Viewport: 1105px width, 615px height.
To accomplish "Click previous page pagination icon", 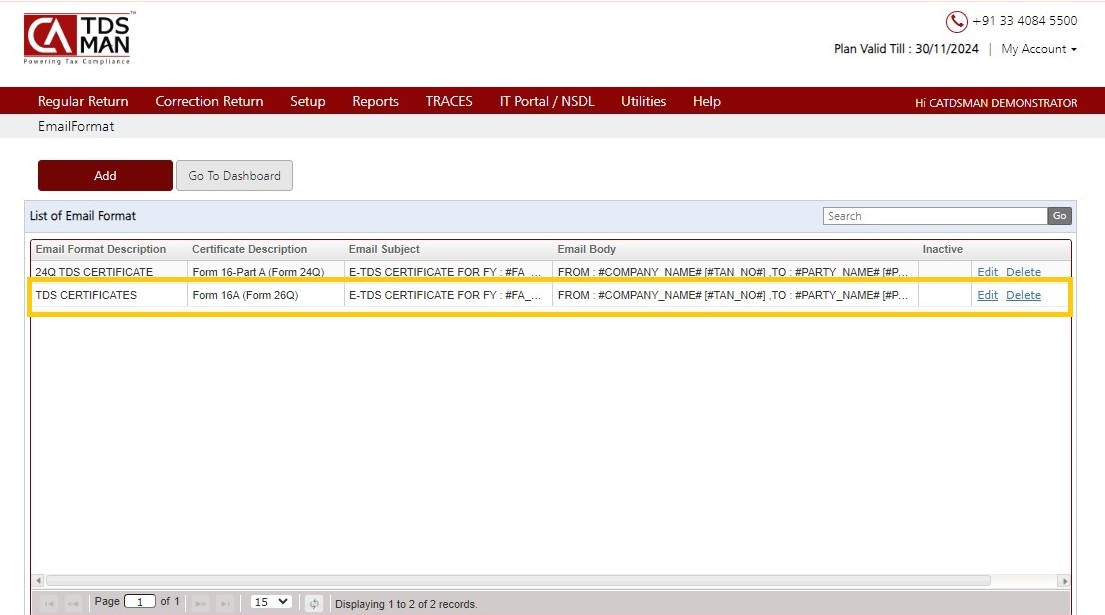I will pyautogui.click(x=73, y=603).
